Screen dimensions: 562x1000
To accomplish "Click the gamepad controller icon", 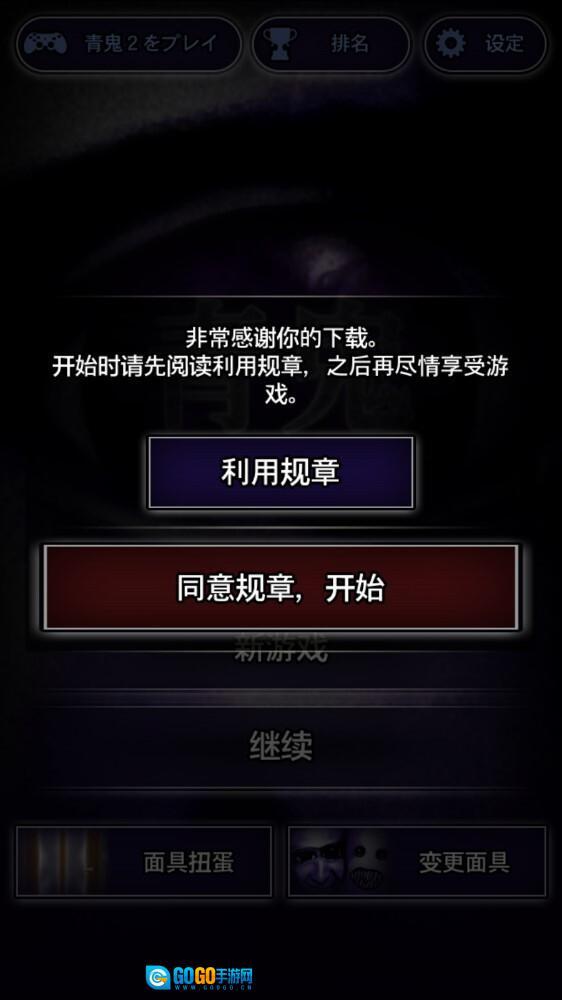I will click(45, 43).
